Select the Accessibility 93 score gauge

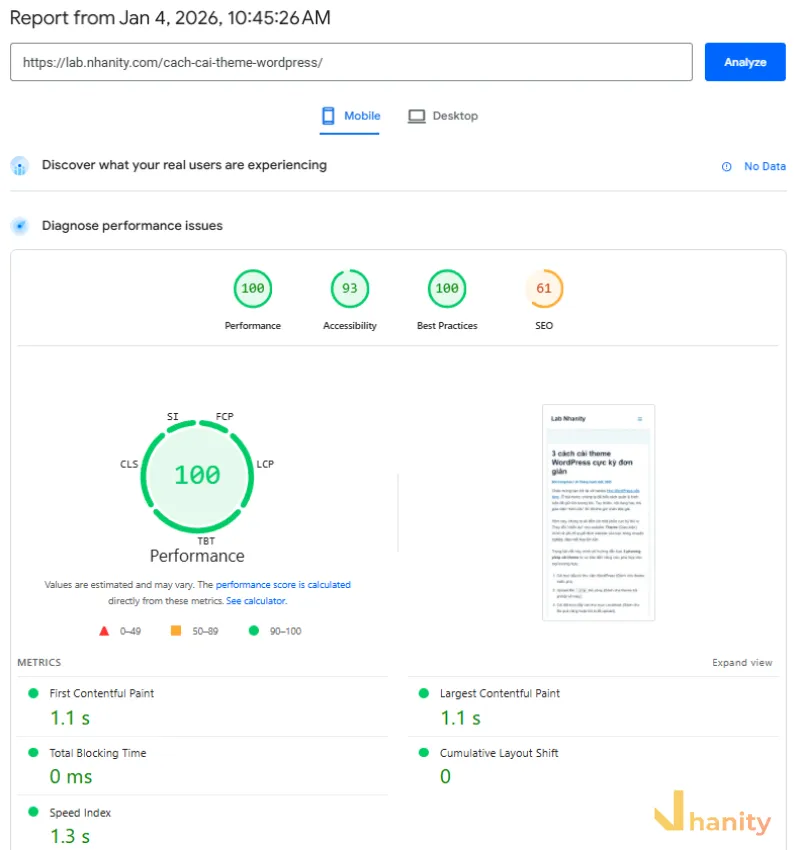350,288
